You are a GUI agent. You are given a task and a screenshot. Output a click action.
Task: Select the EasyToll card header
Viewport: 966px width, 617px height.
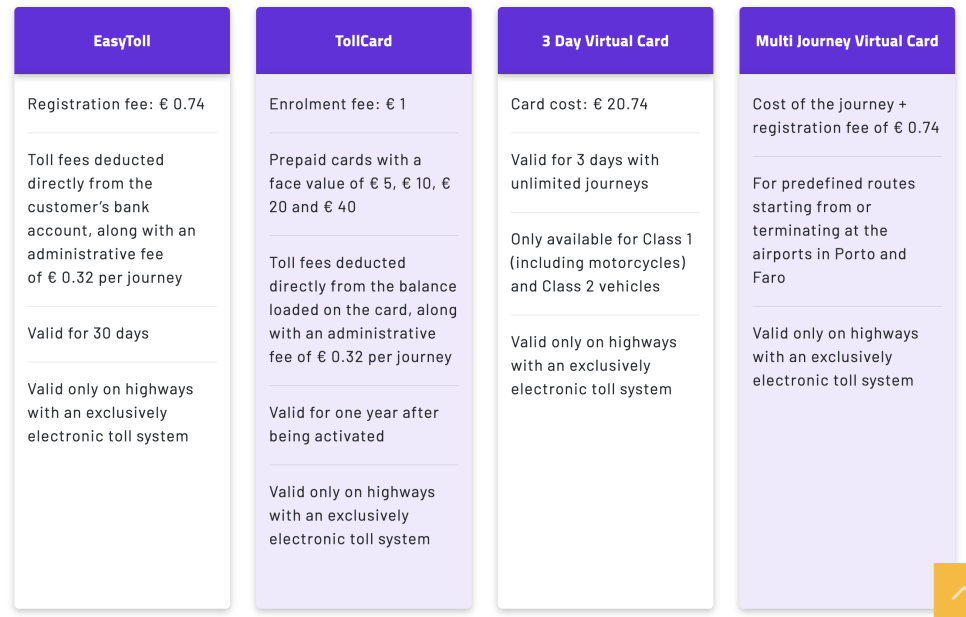(x=122, y=41)
